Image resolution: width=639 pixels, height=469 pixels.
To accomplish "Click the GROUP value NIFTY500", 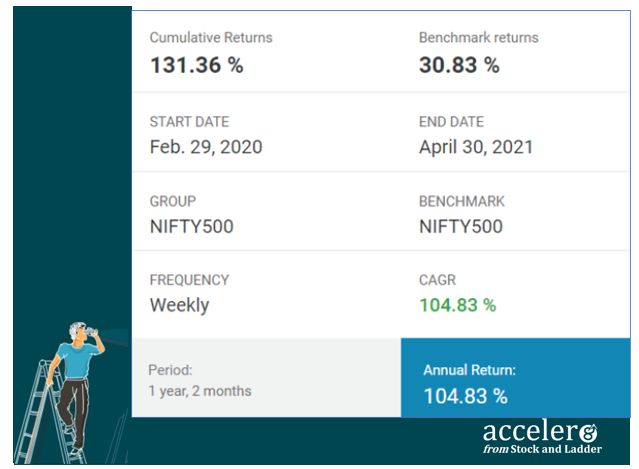I will (x=192, y=227).
